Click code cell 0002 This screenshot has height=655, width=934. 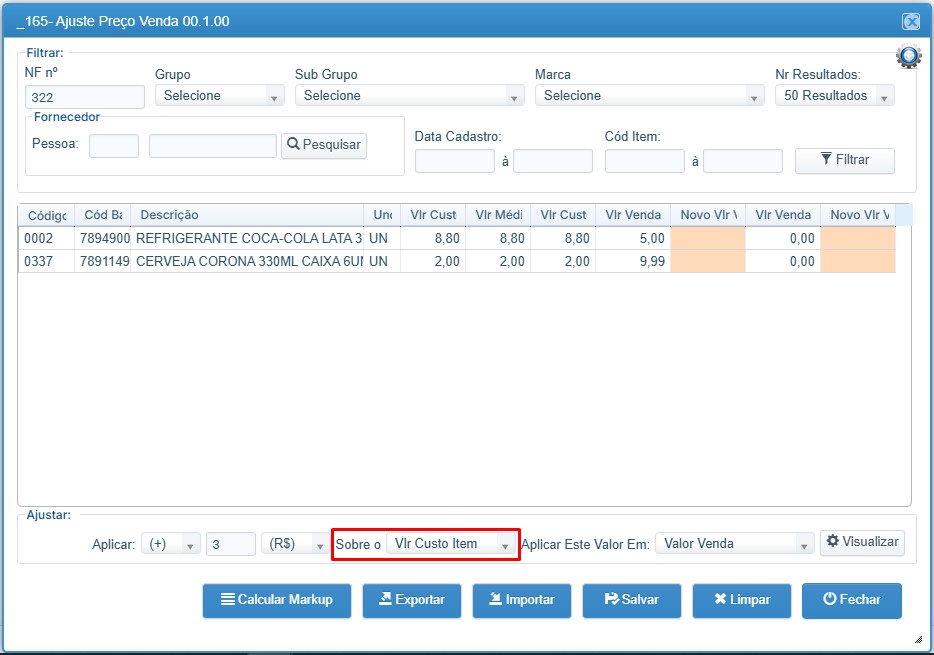46,239
